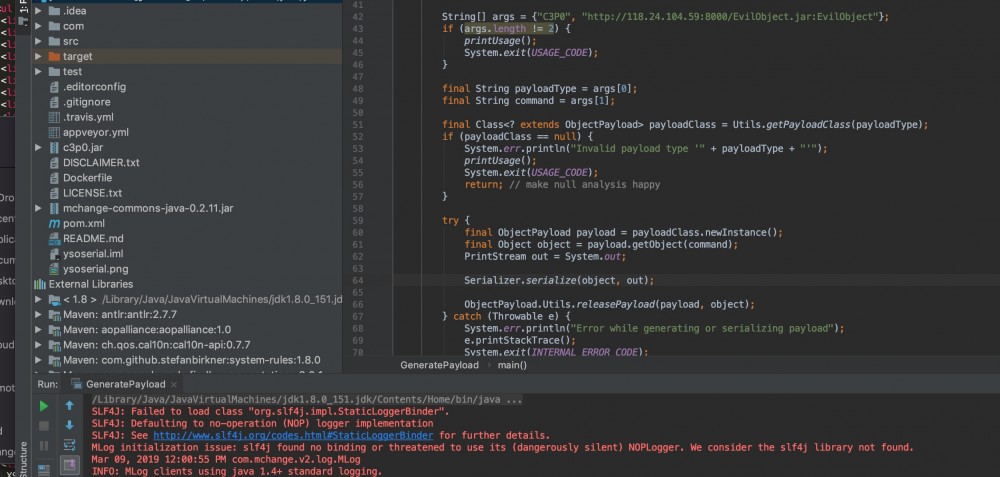
Task: Toggle soft-wrap in Run console
Action: pyautogui.click(x=70, y=445)
